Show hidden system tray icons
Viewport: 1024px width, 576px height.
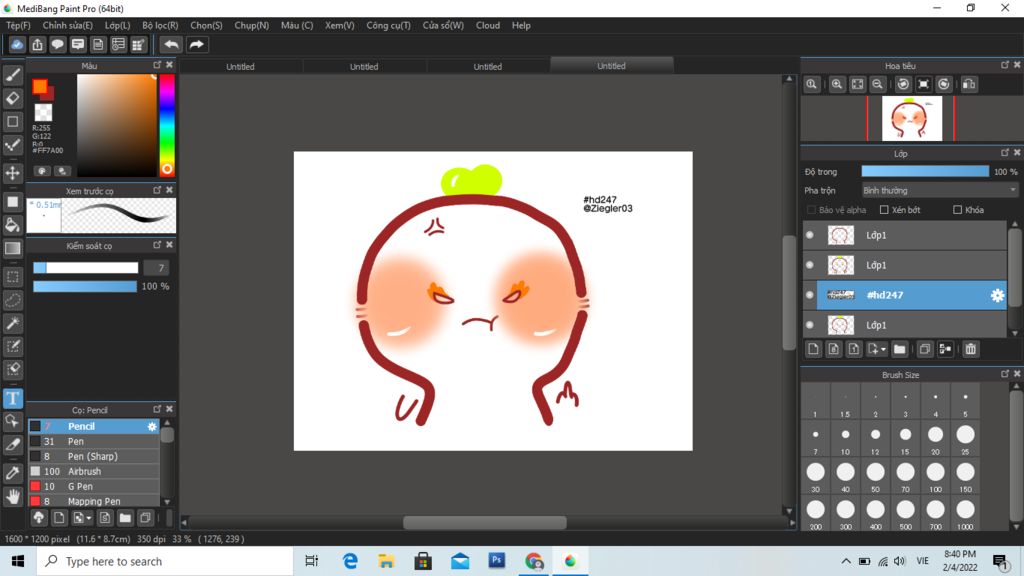click(x=846, y=561)
